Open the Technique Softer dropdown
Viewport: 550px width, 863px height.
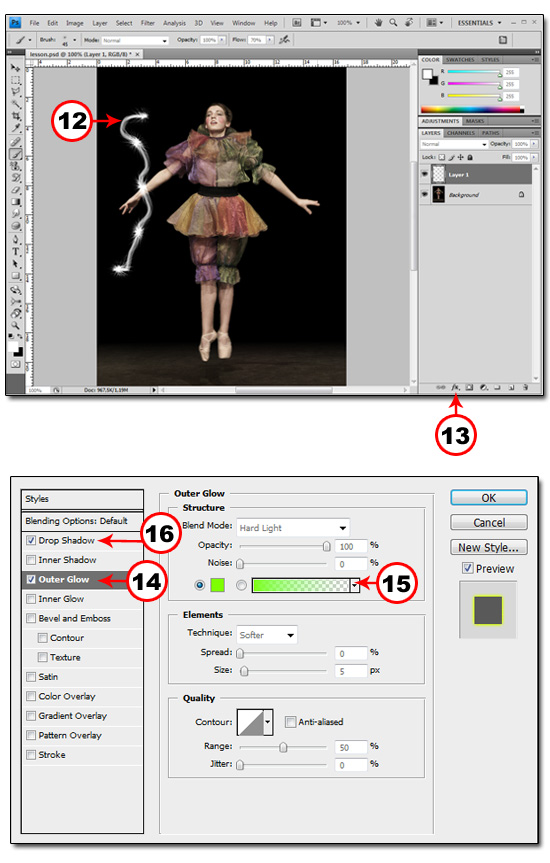pyautogui.click(x=267, y=635)
